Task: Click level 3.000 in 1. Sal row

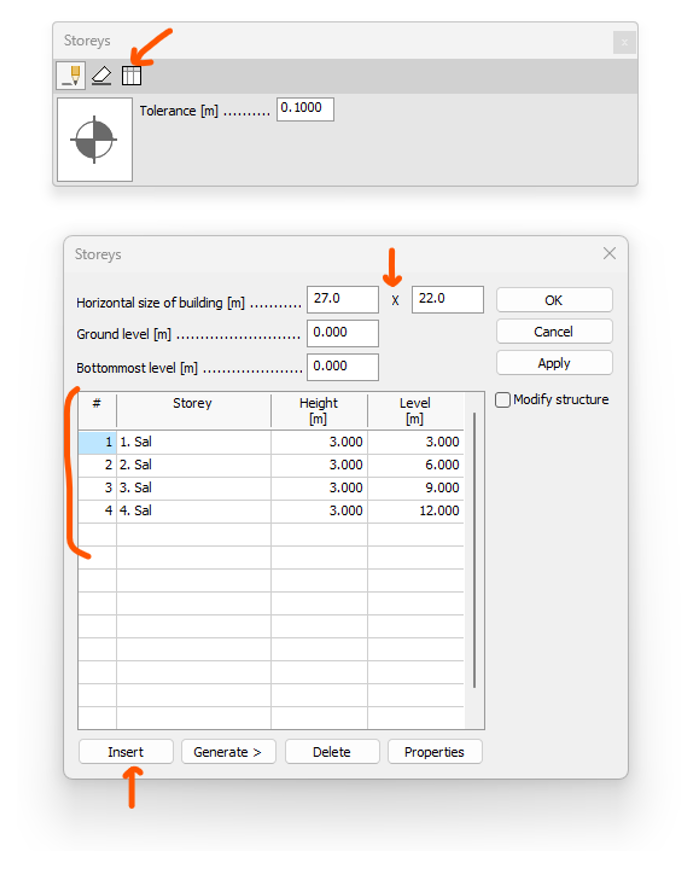Action: point(415,442)
